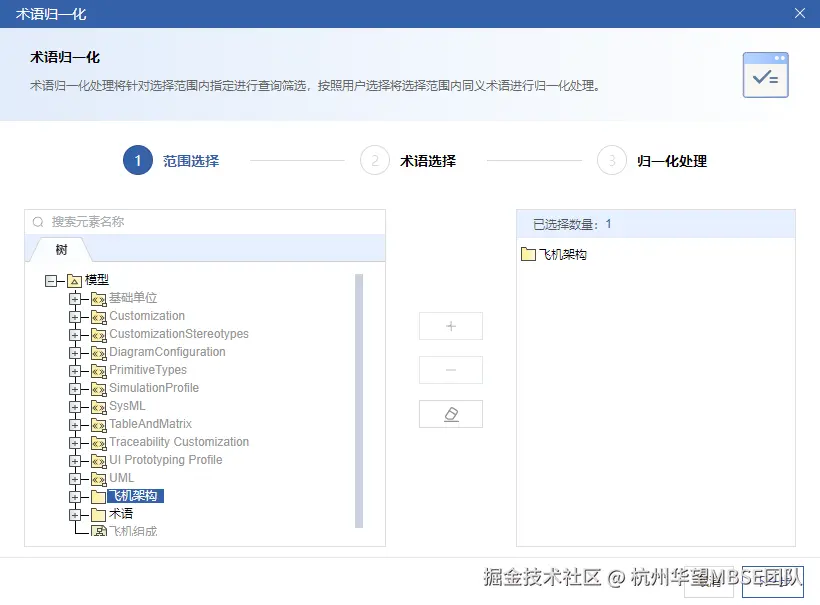Click the Traceability Customization package icon

(98, 443)
